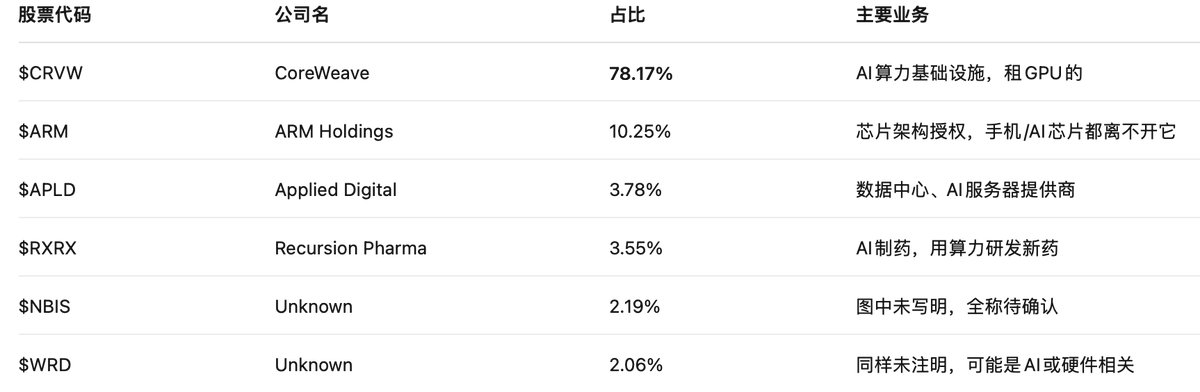Image resolution: width=1200 pixels, height=392 pixels.
Task: Click the bold 78.17% value
Action: 640,73
